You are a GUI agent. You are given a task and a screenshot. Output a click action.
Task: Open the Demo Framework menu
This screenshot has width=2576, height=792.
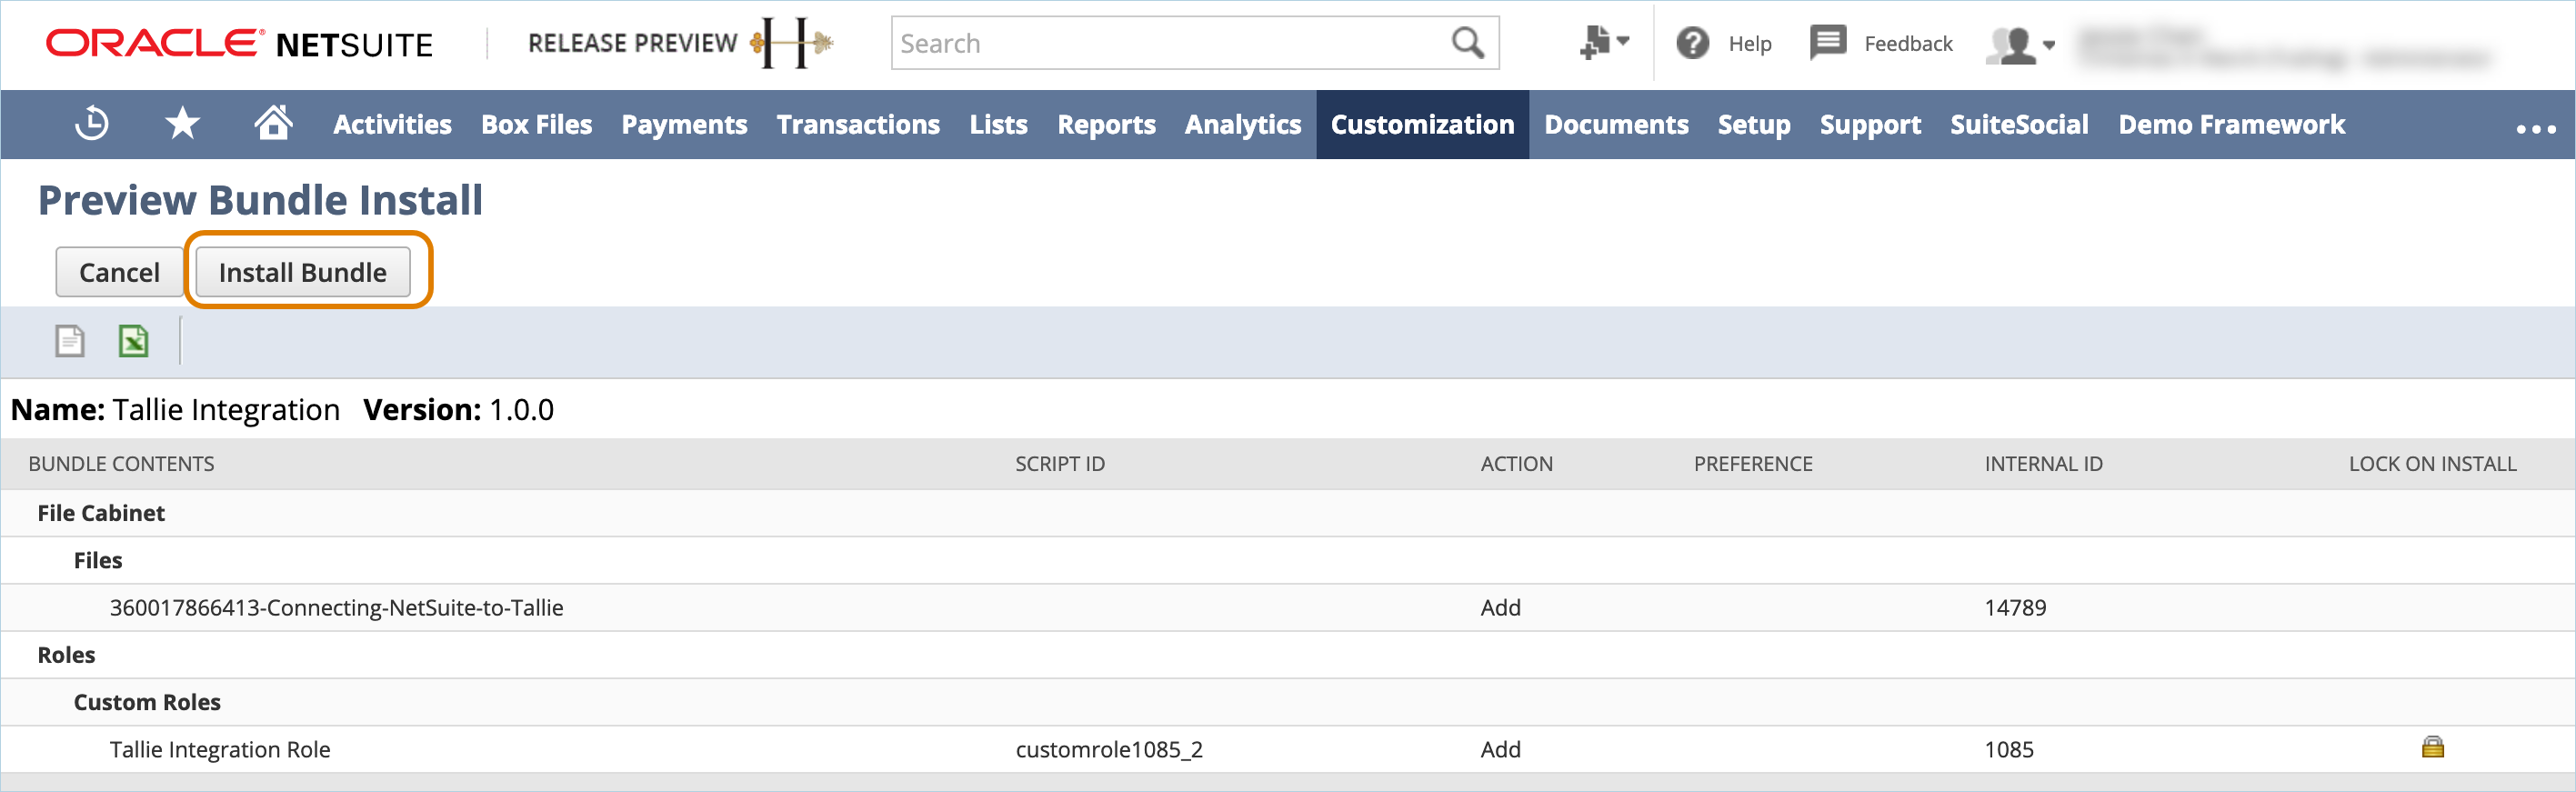(x=2231, y=124)
